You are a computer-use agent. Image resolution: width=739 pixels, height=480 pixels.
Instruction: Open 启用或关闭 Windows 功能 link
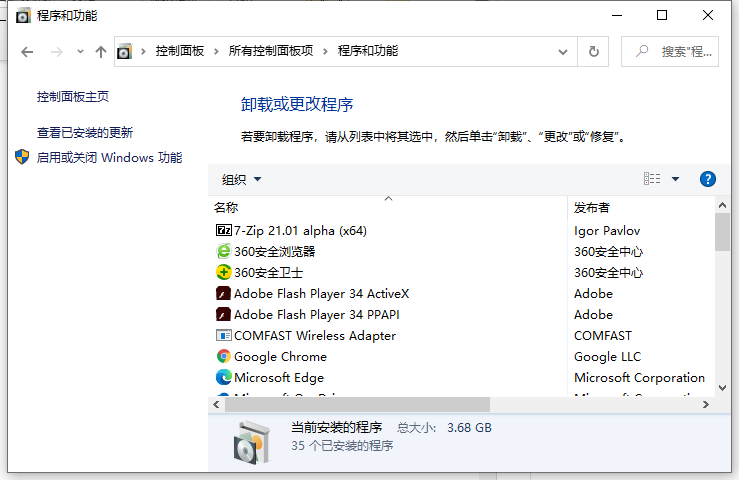coord(109,157)
